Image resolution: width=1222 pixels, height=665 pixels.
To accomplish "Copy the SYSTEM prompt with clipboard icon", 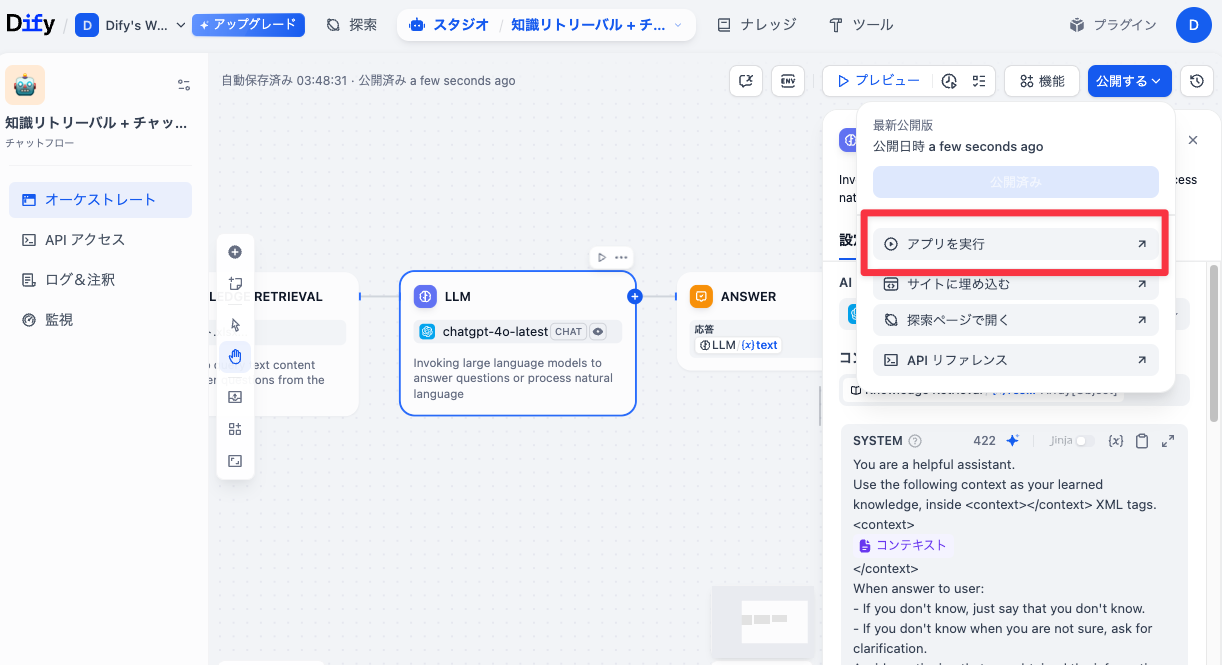I will (x=1142, y=441).
